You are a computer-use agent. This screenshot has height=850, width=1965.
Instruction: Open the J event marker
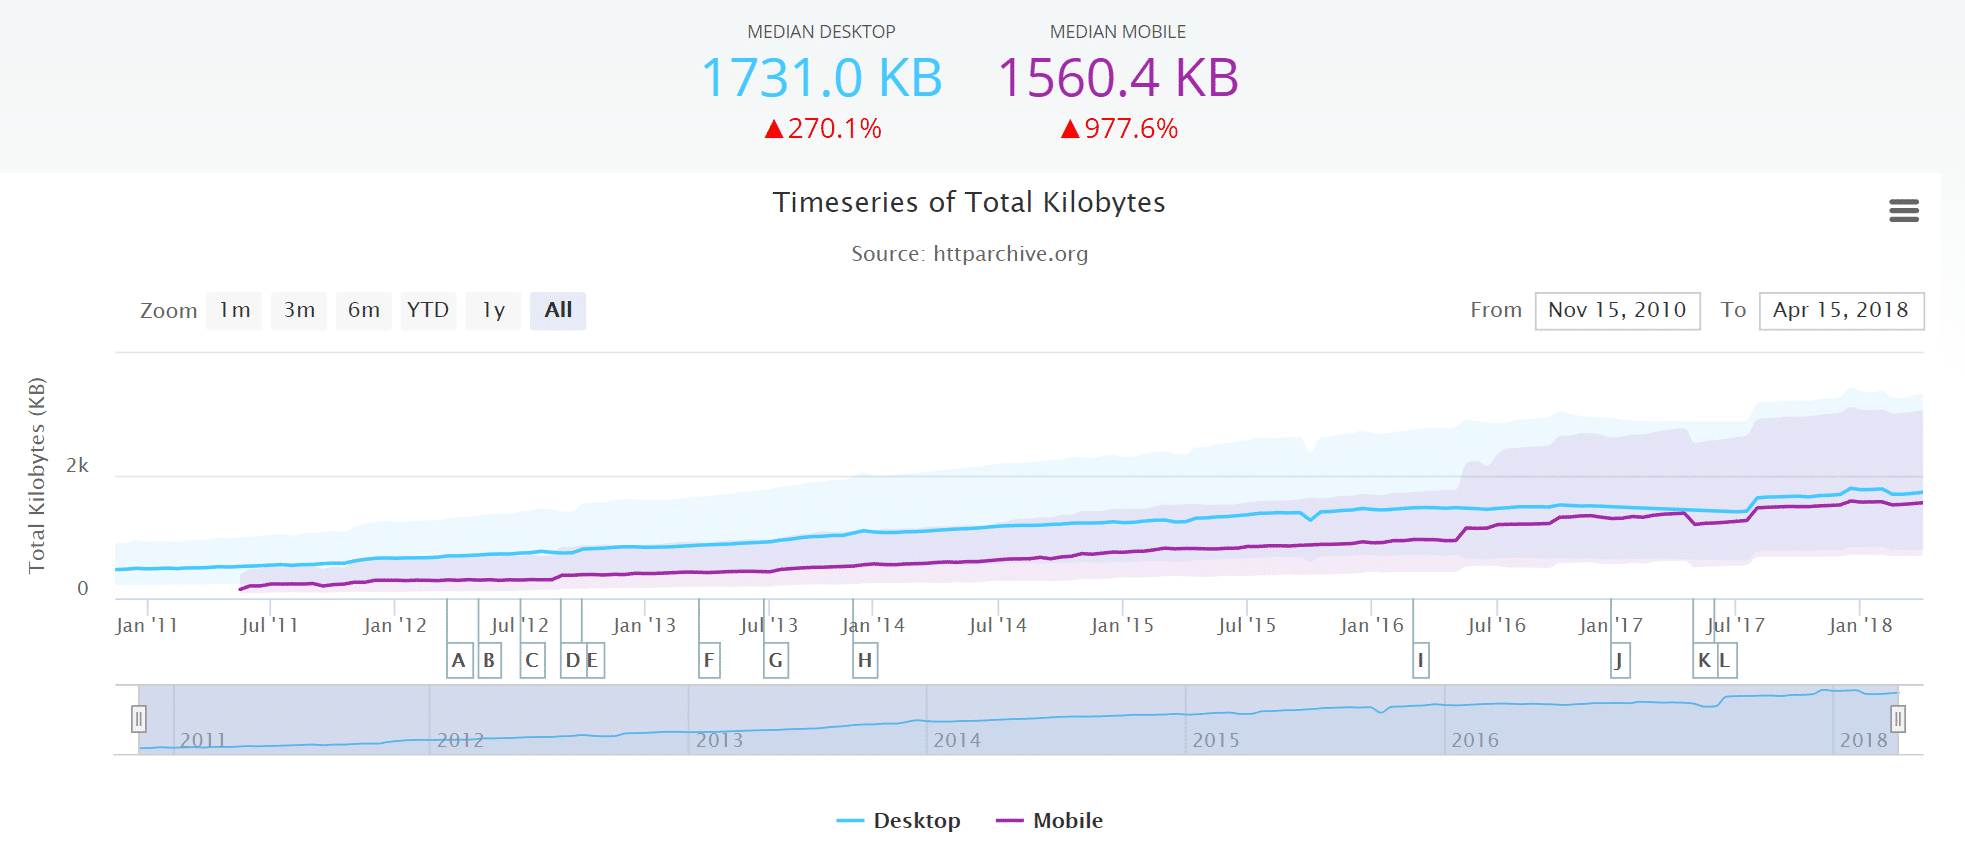tap(1620, 660)
